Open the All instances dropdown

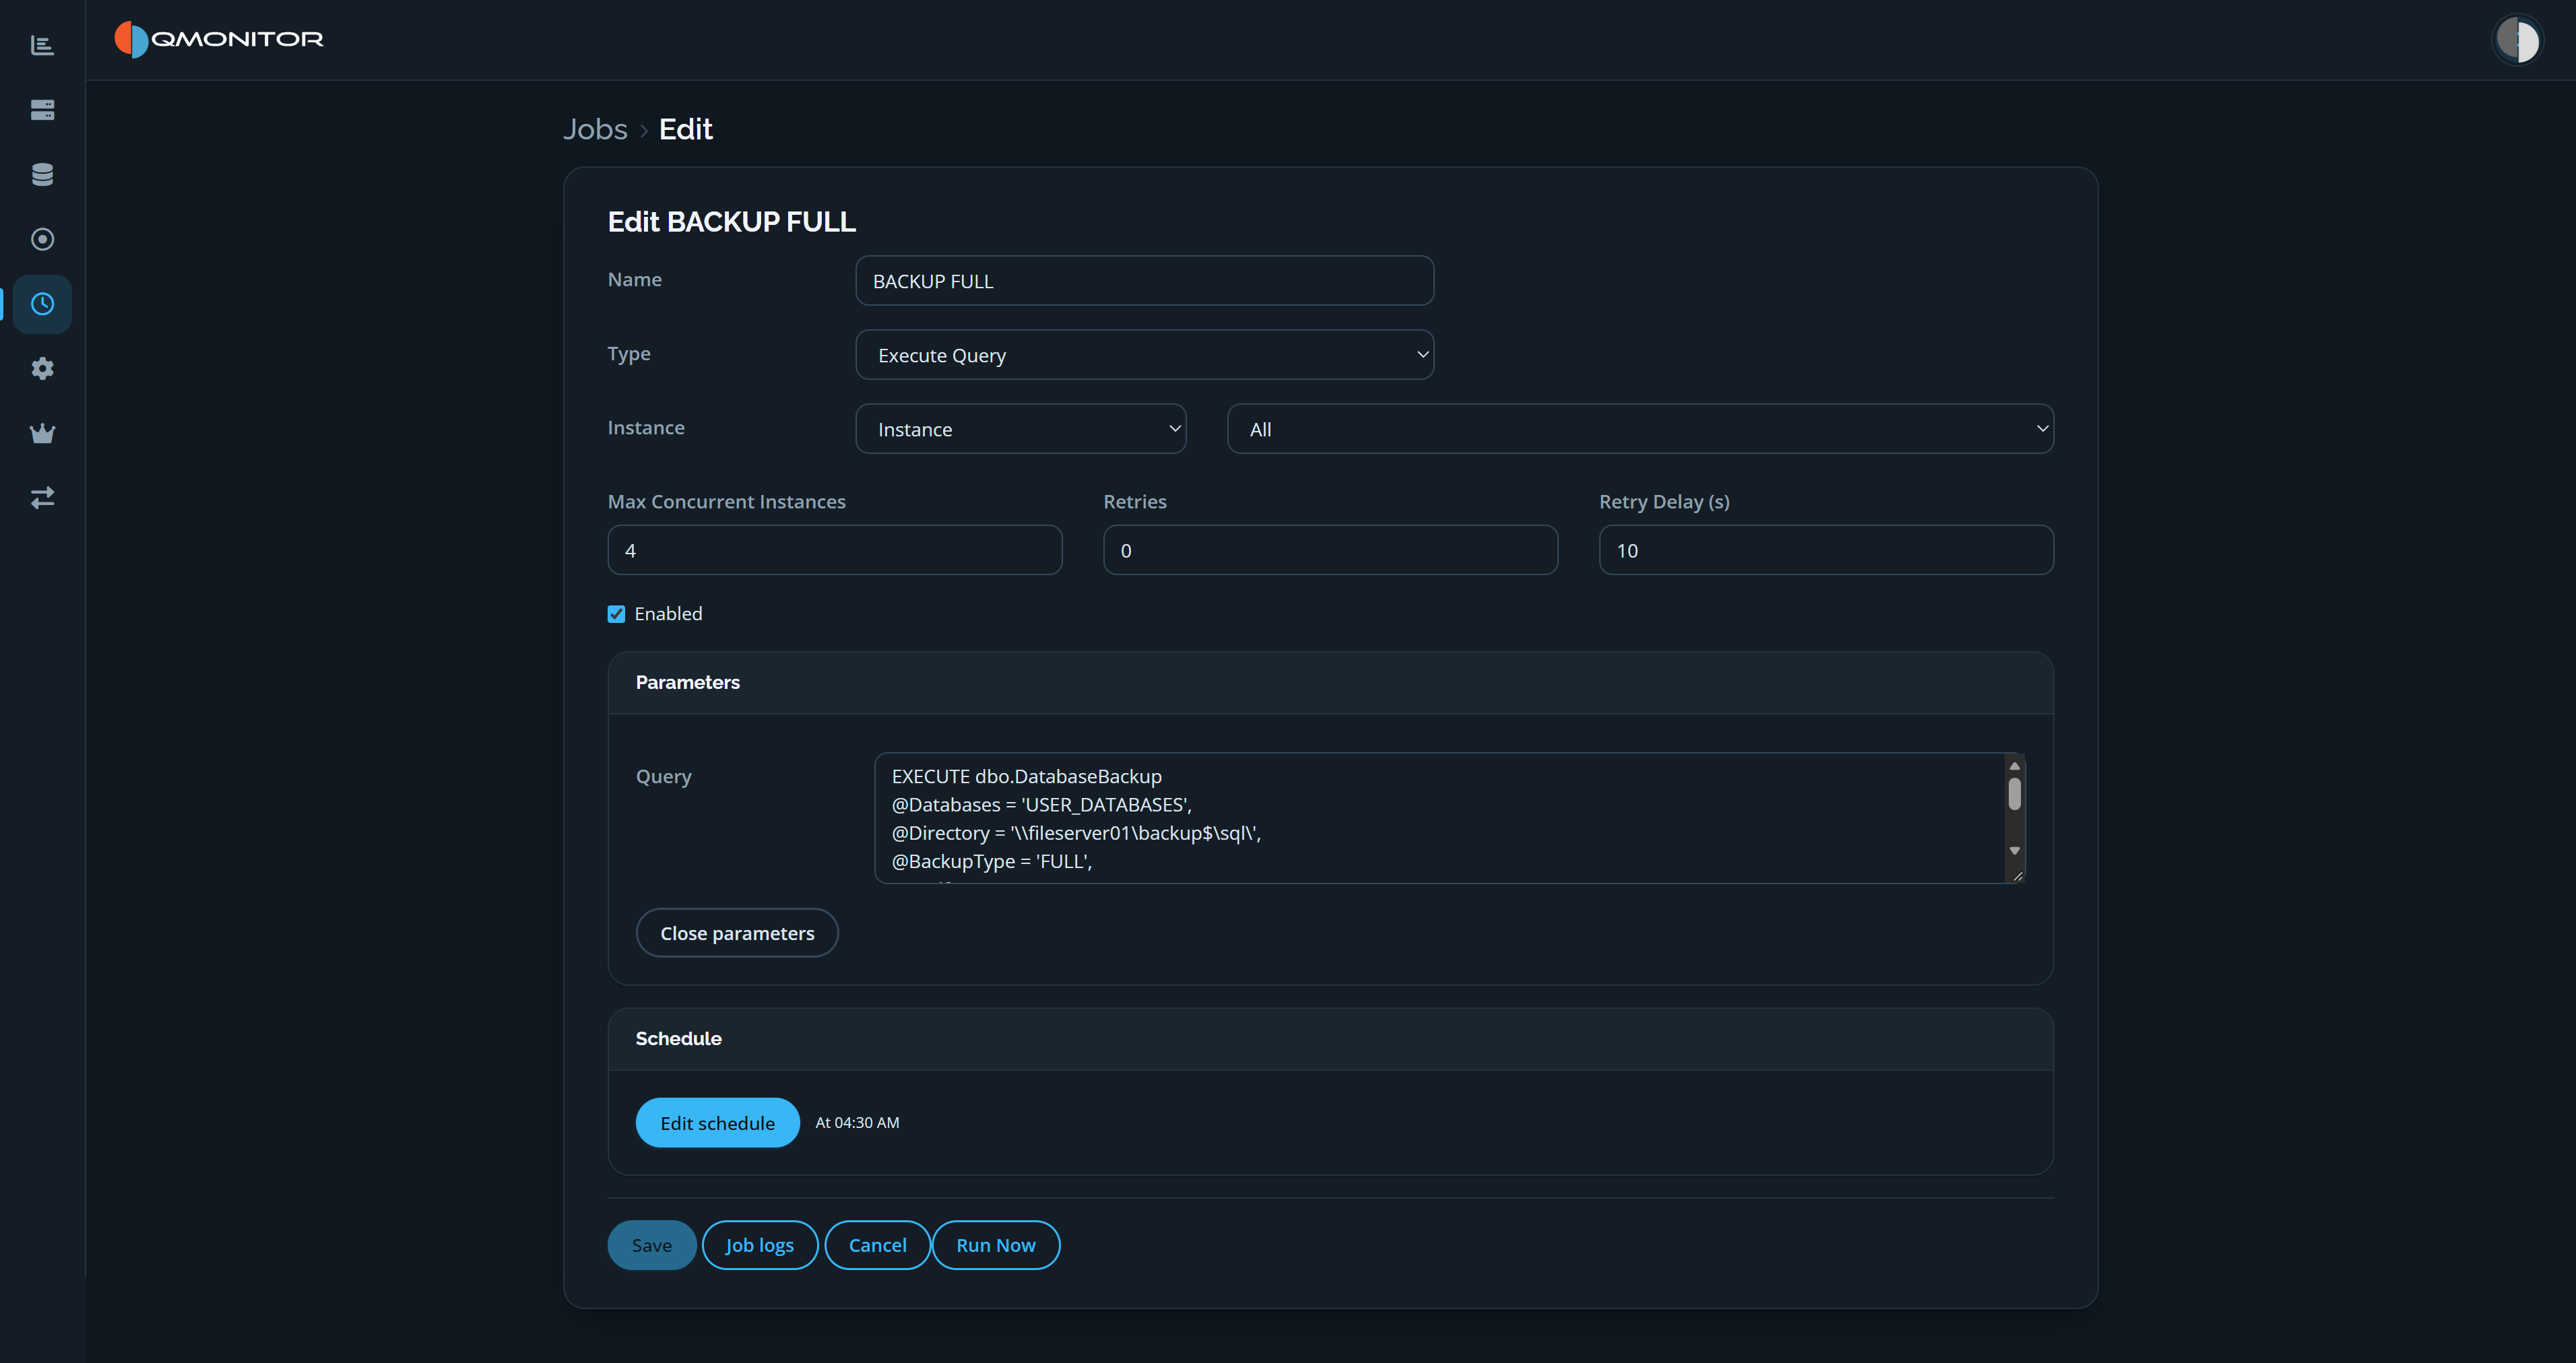(1640, 429)
